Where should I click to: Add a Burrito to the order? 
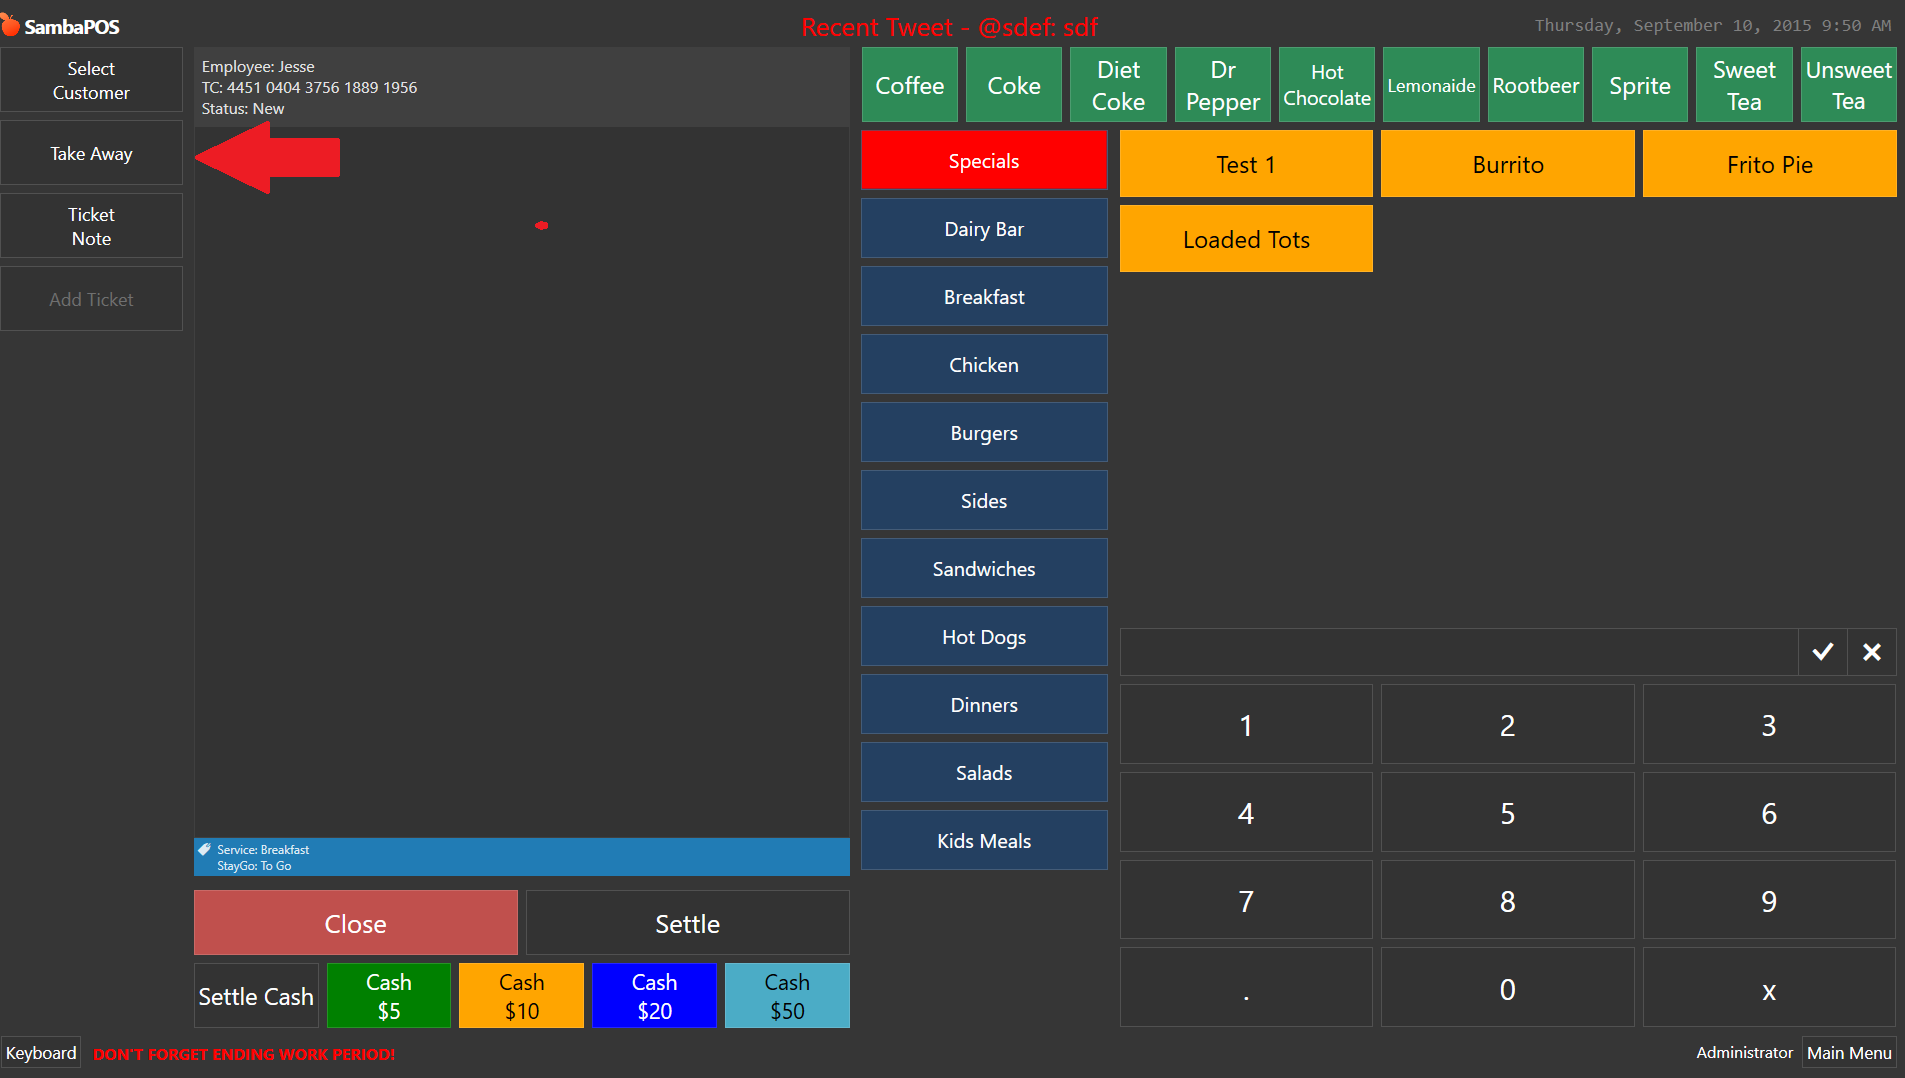(x=1507, y=165)
